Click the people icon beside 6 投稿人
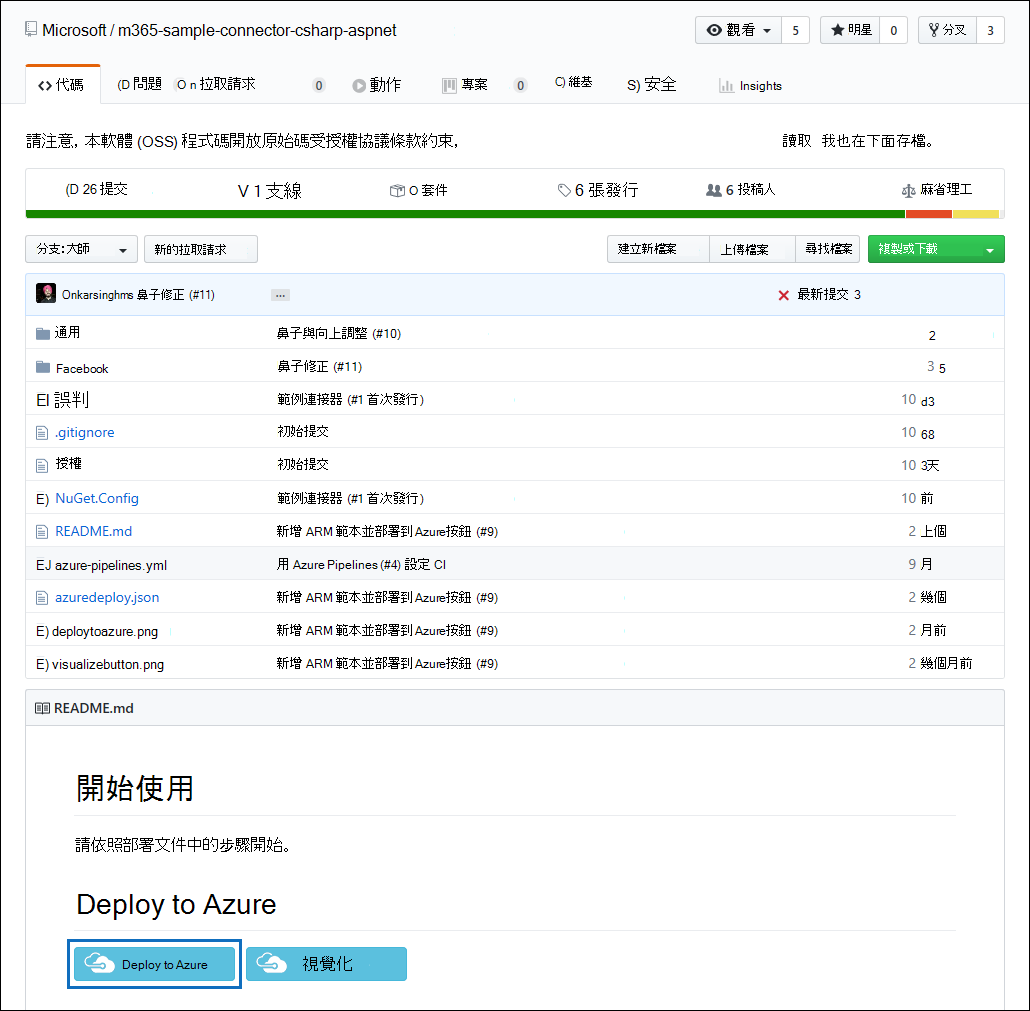Screen dimensions: 1030x1011 [713, 191]
